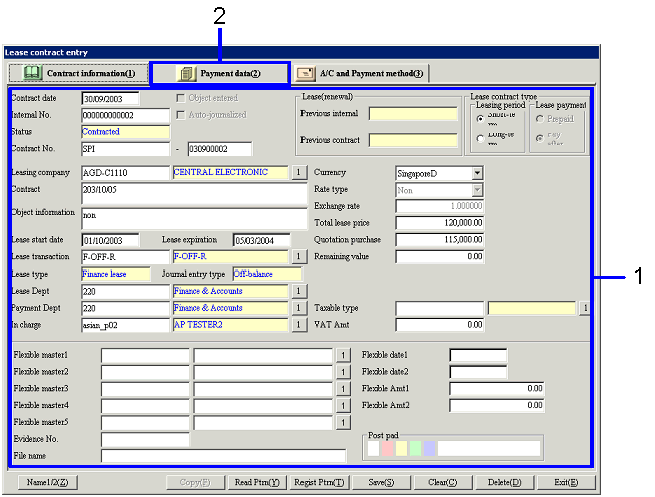Pick the white Post pad swatch

click(373, 449)
